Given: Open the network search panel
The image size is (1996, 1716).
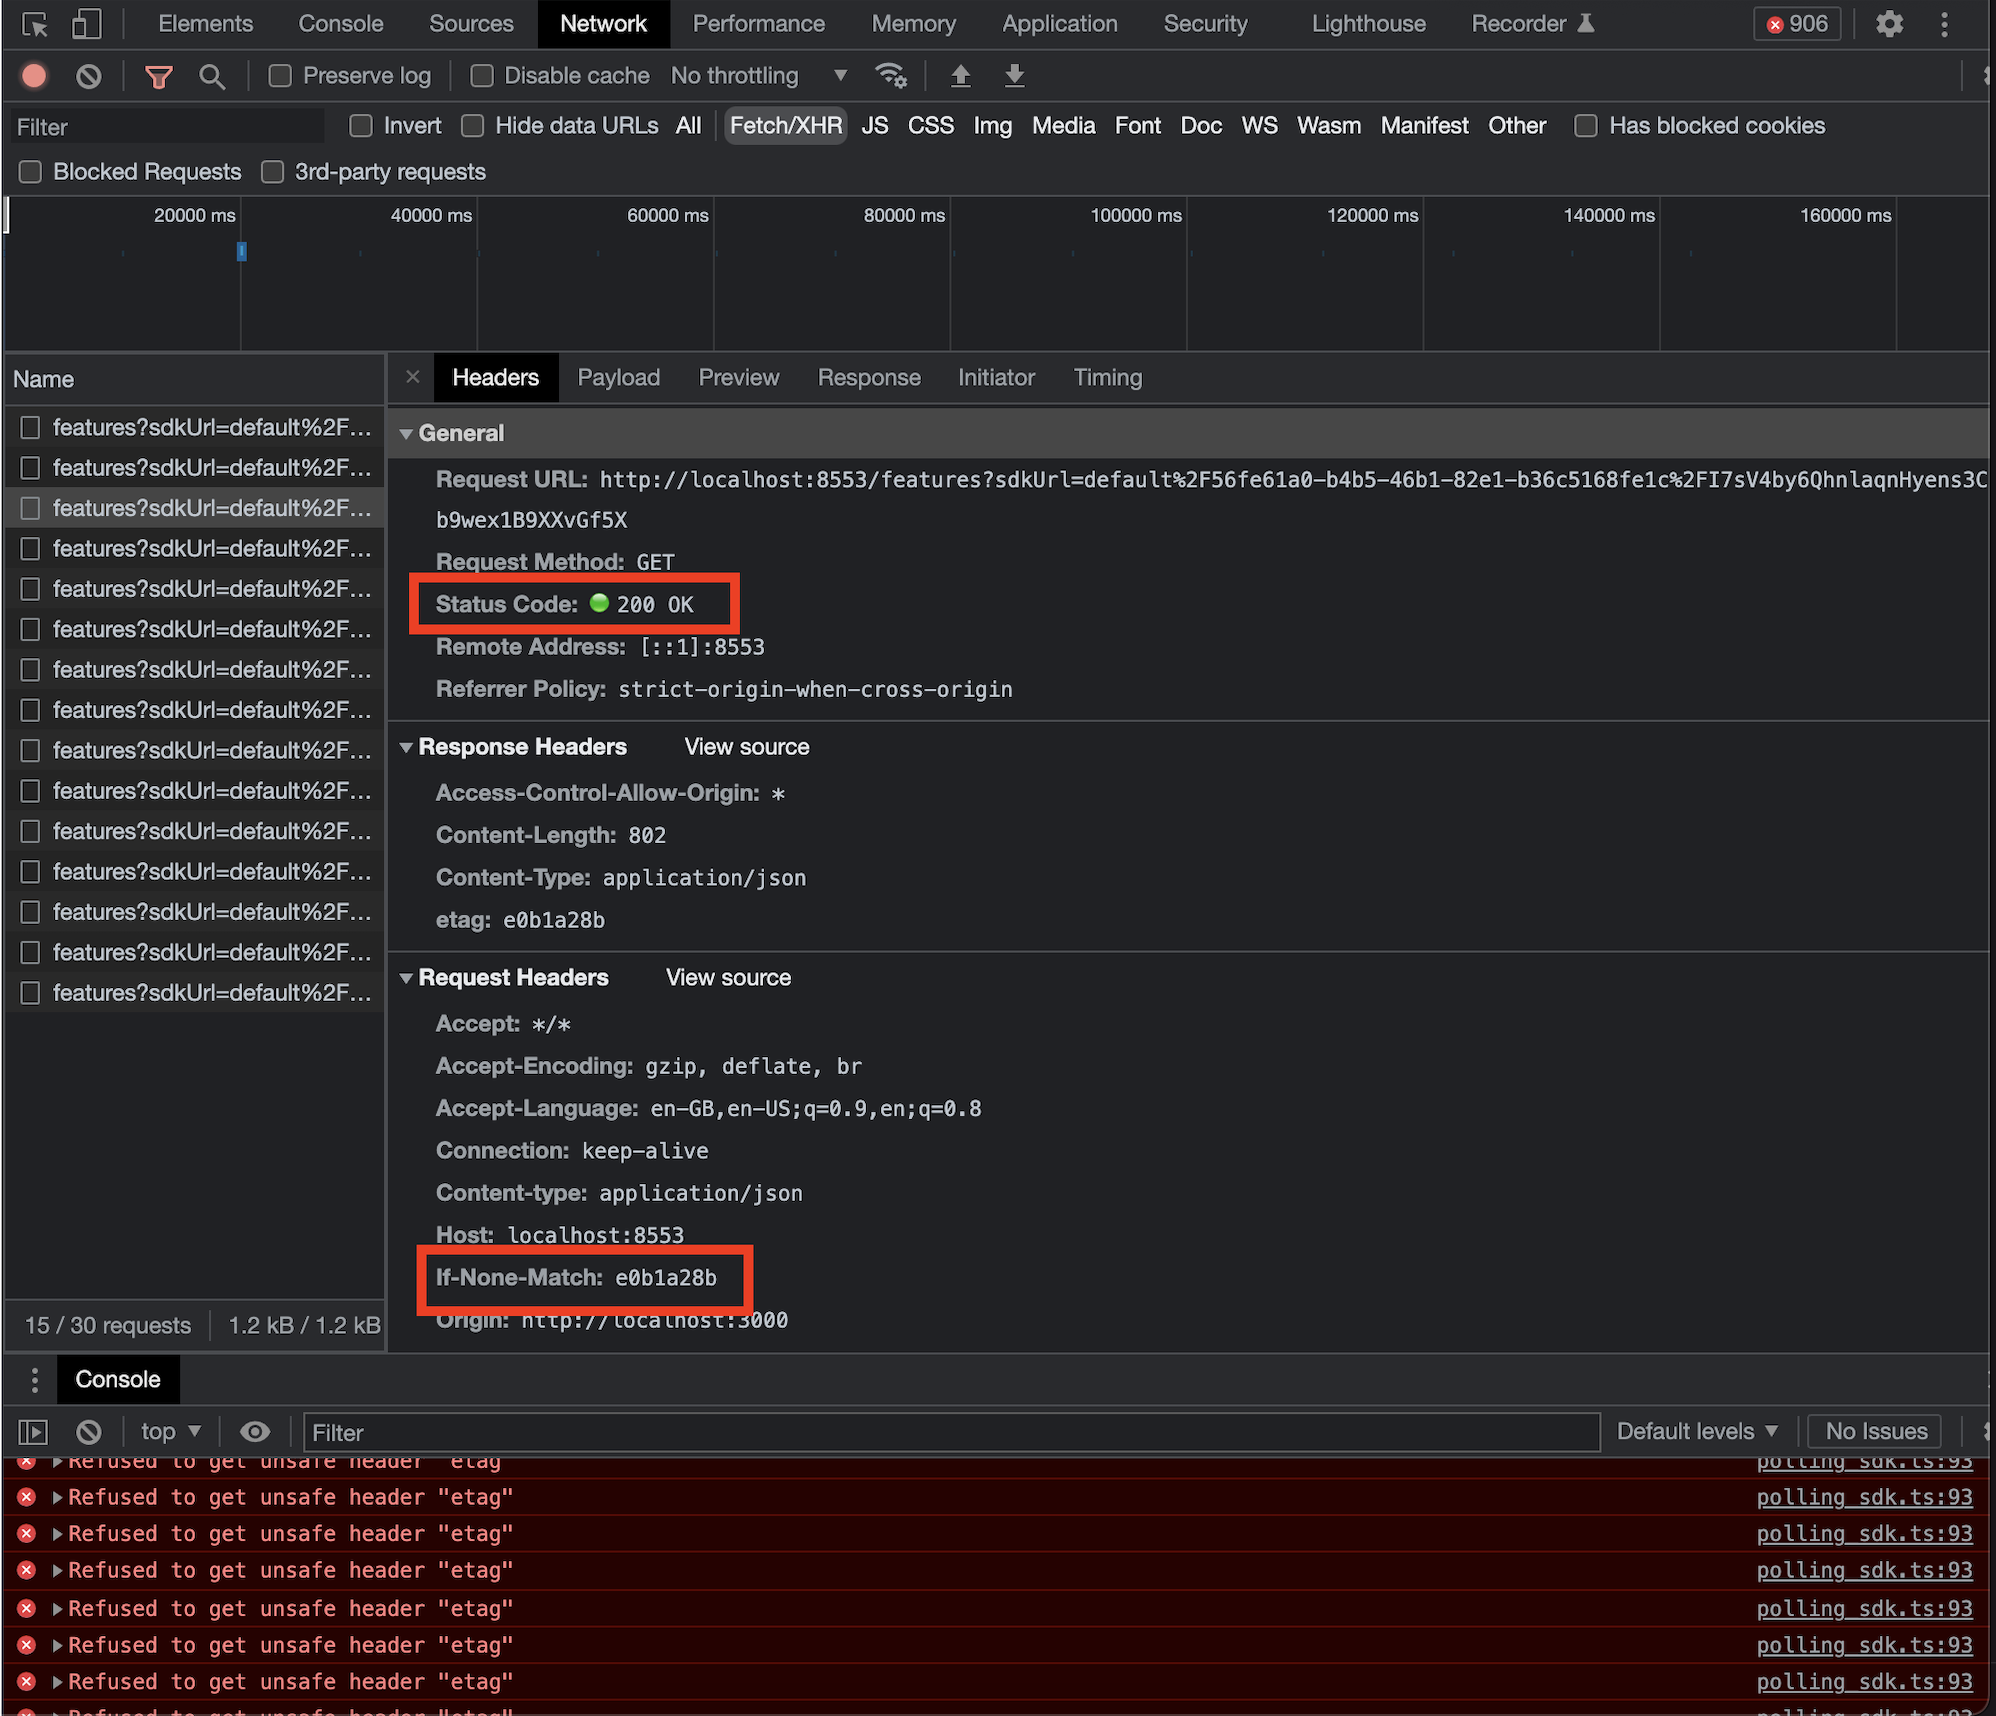Looking at the screenshot, I should click(x=212, y=76).
